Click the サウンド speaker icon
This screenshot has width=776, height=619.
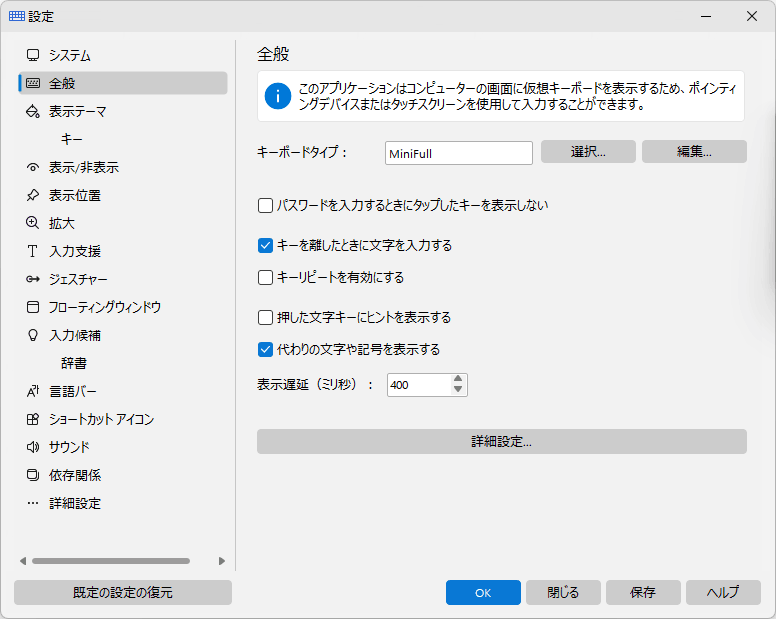33,447
